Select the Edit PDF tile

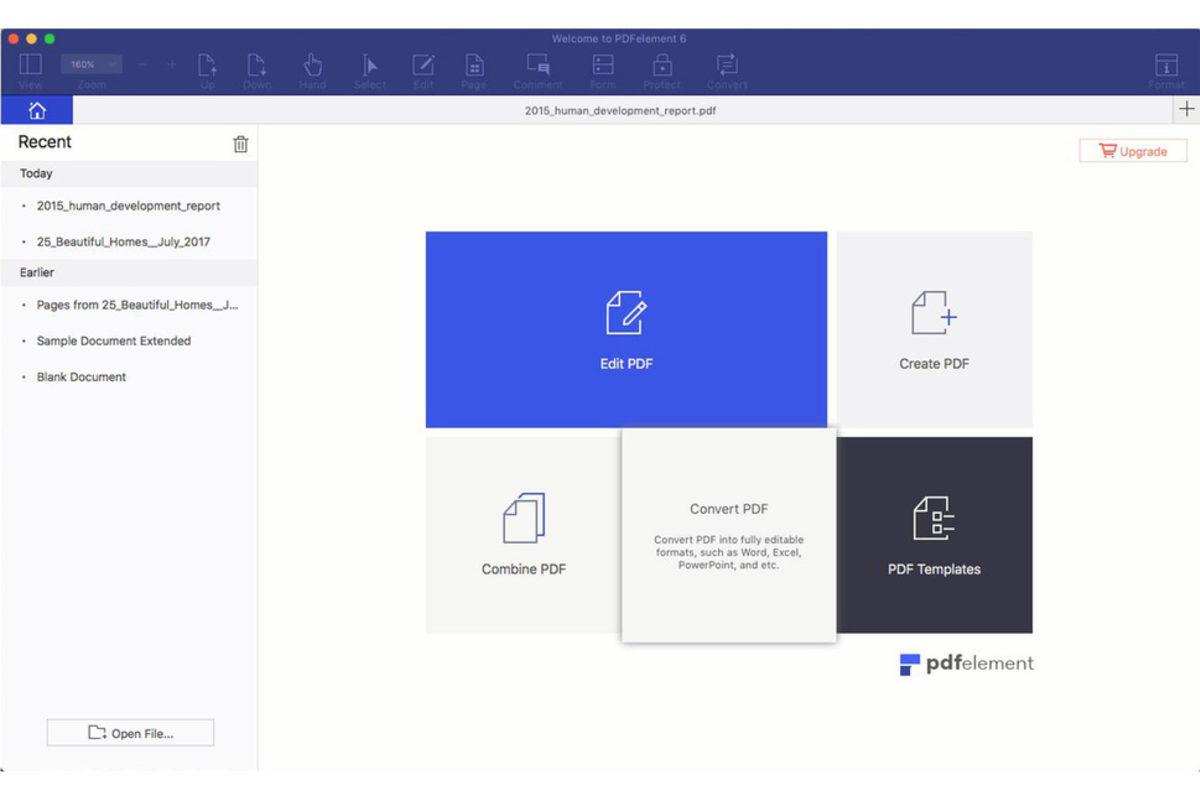click(x=626, y=330)
